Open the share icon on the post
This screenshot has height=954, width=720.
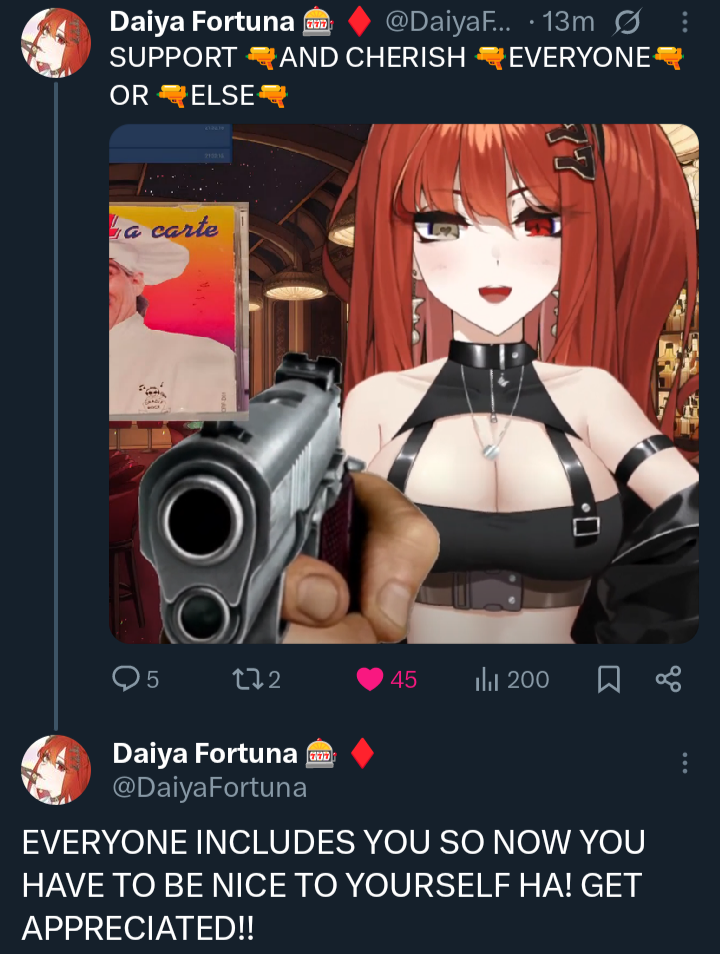668,679
